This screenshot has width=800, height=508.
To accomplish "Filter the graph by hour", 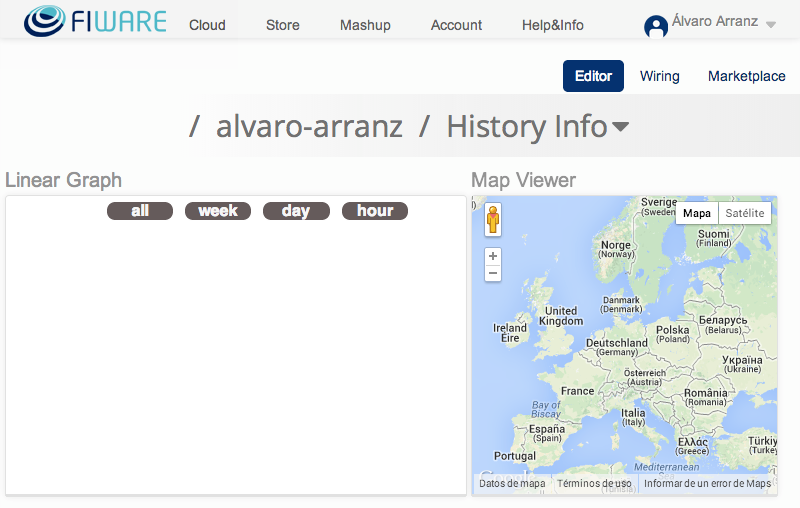I will click(375, 211).
